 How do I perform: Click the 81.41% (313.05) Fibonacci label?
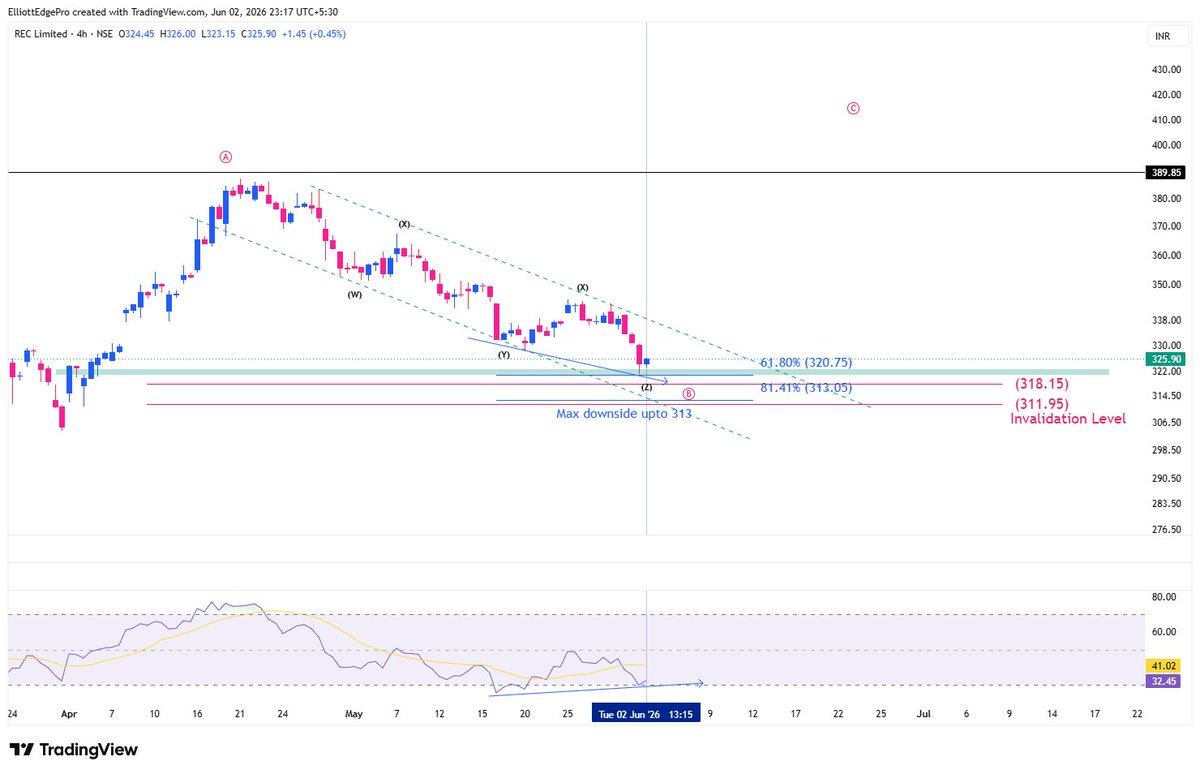[x=806, y=387]
